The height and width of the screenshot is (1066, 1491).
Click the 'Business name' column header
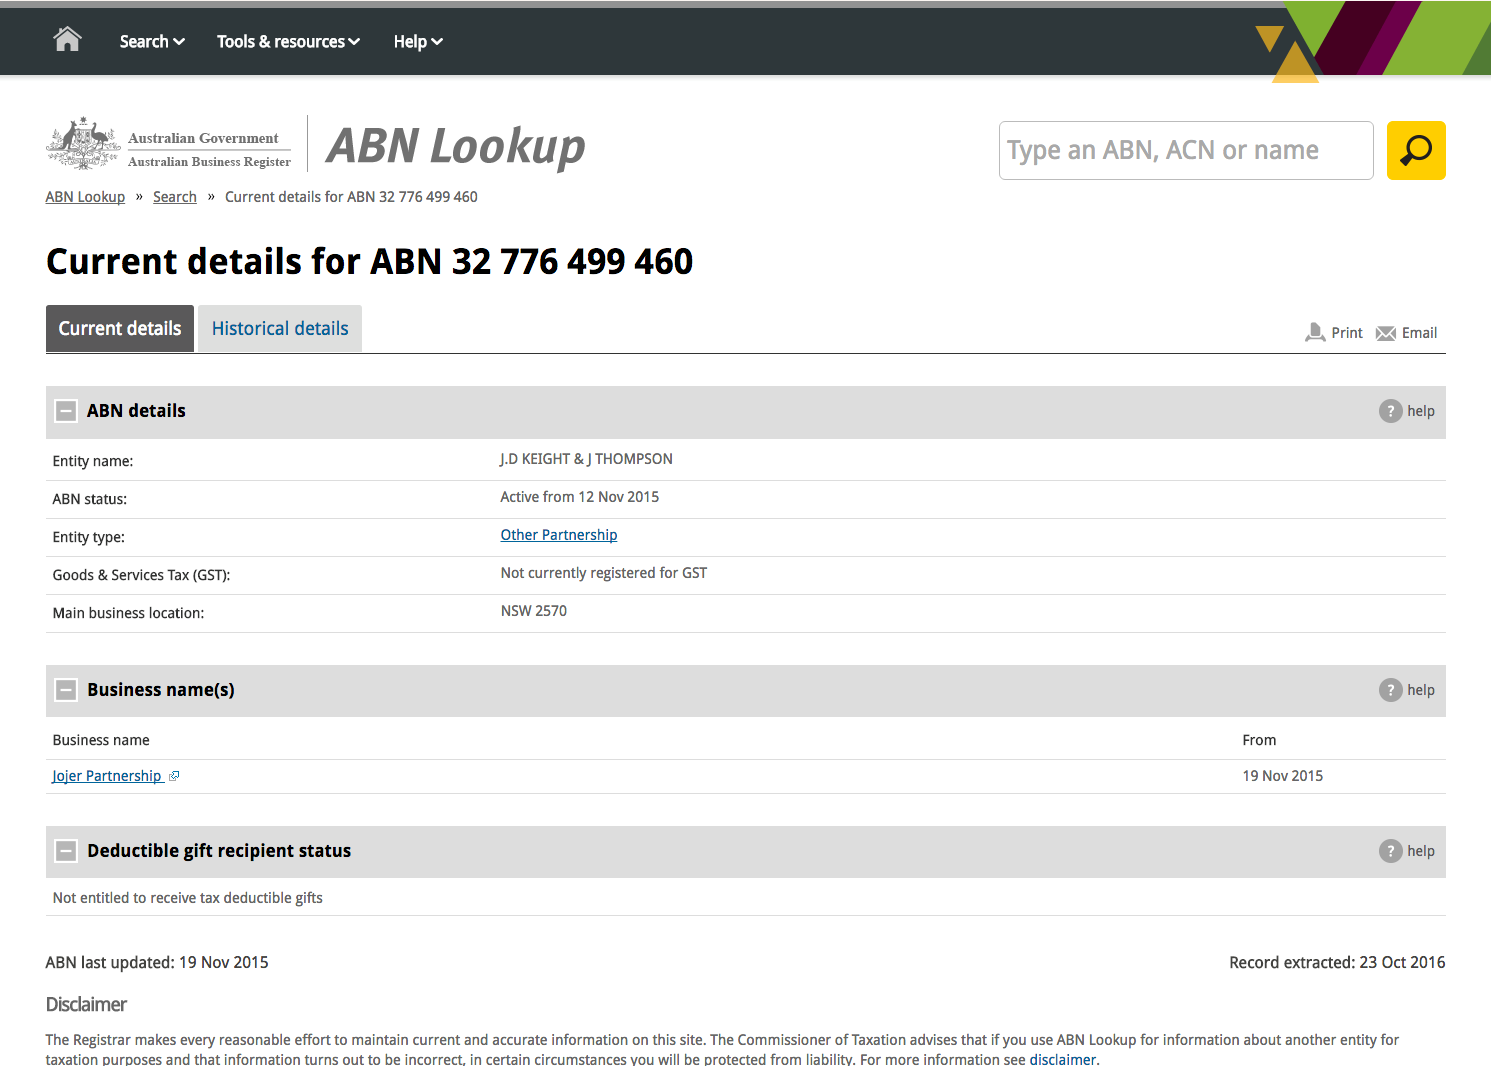point(101,740)
